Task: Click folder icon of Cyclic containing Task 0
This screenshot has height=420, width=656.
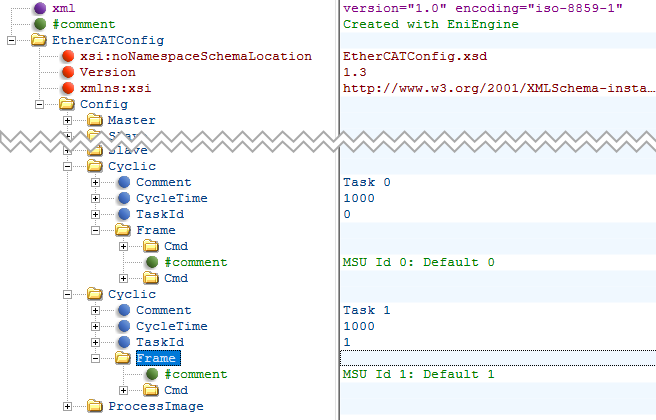Action: pyautogui.click(x=95, y=166)
